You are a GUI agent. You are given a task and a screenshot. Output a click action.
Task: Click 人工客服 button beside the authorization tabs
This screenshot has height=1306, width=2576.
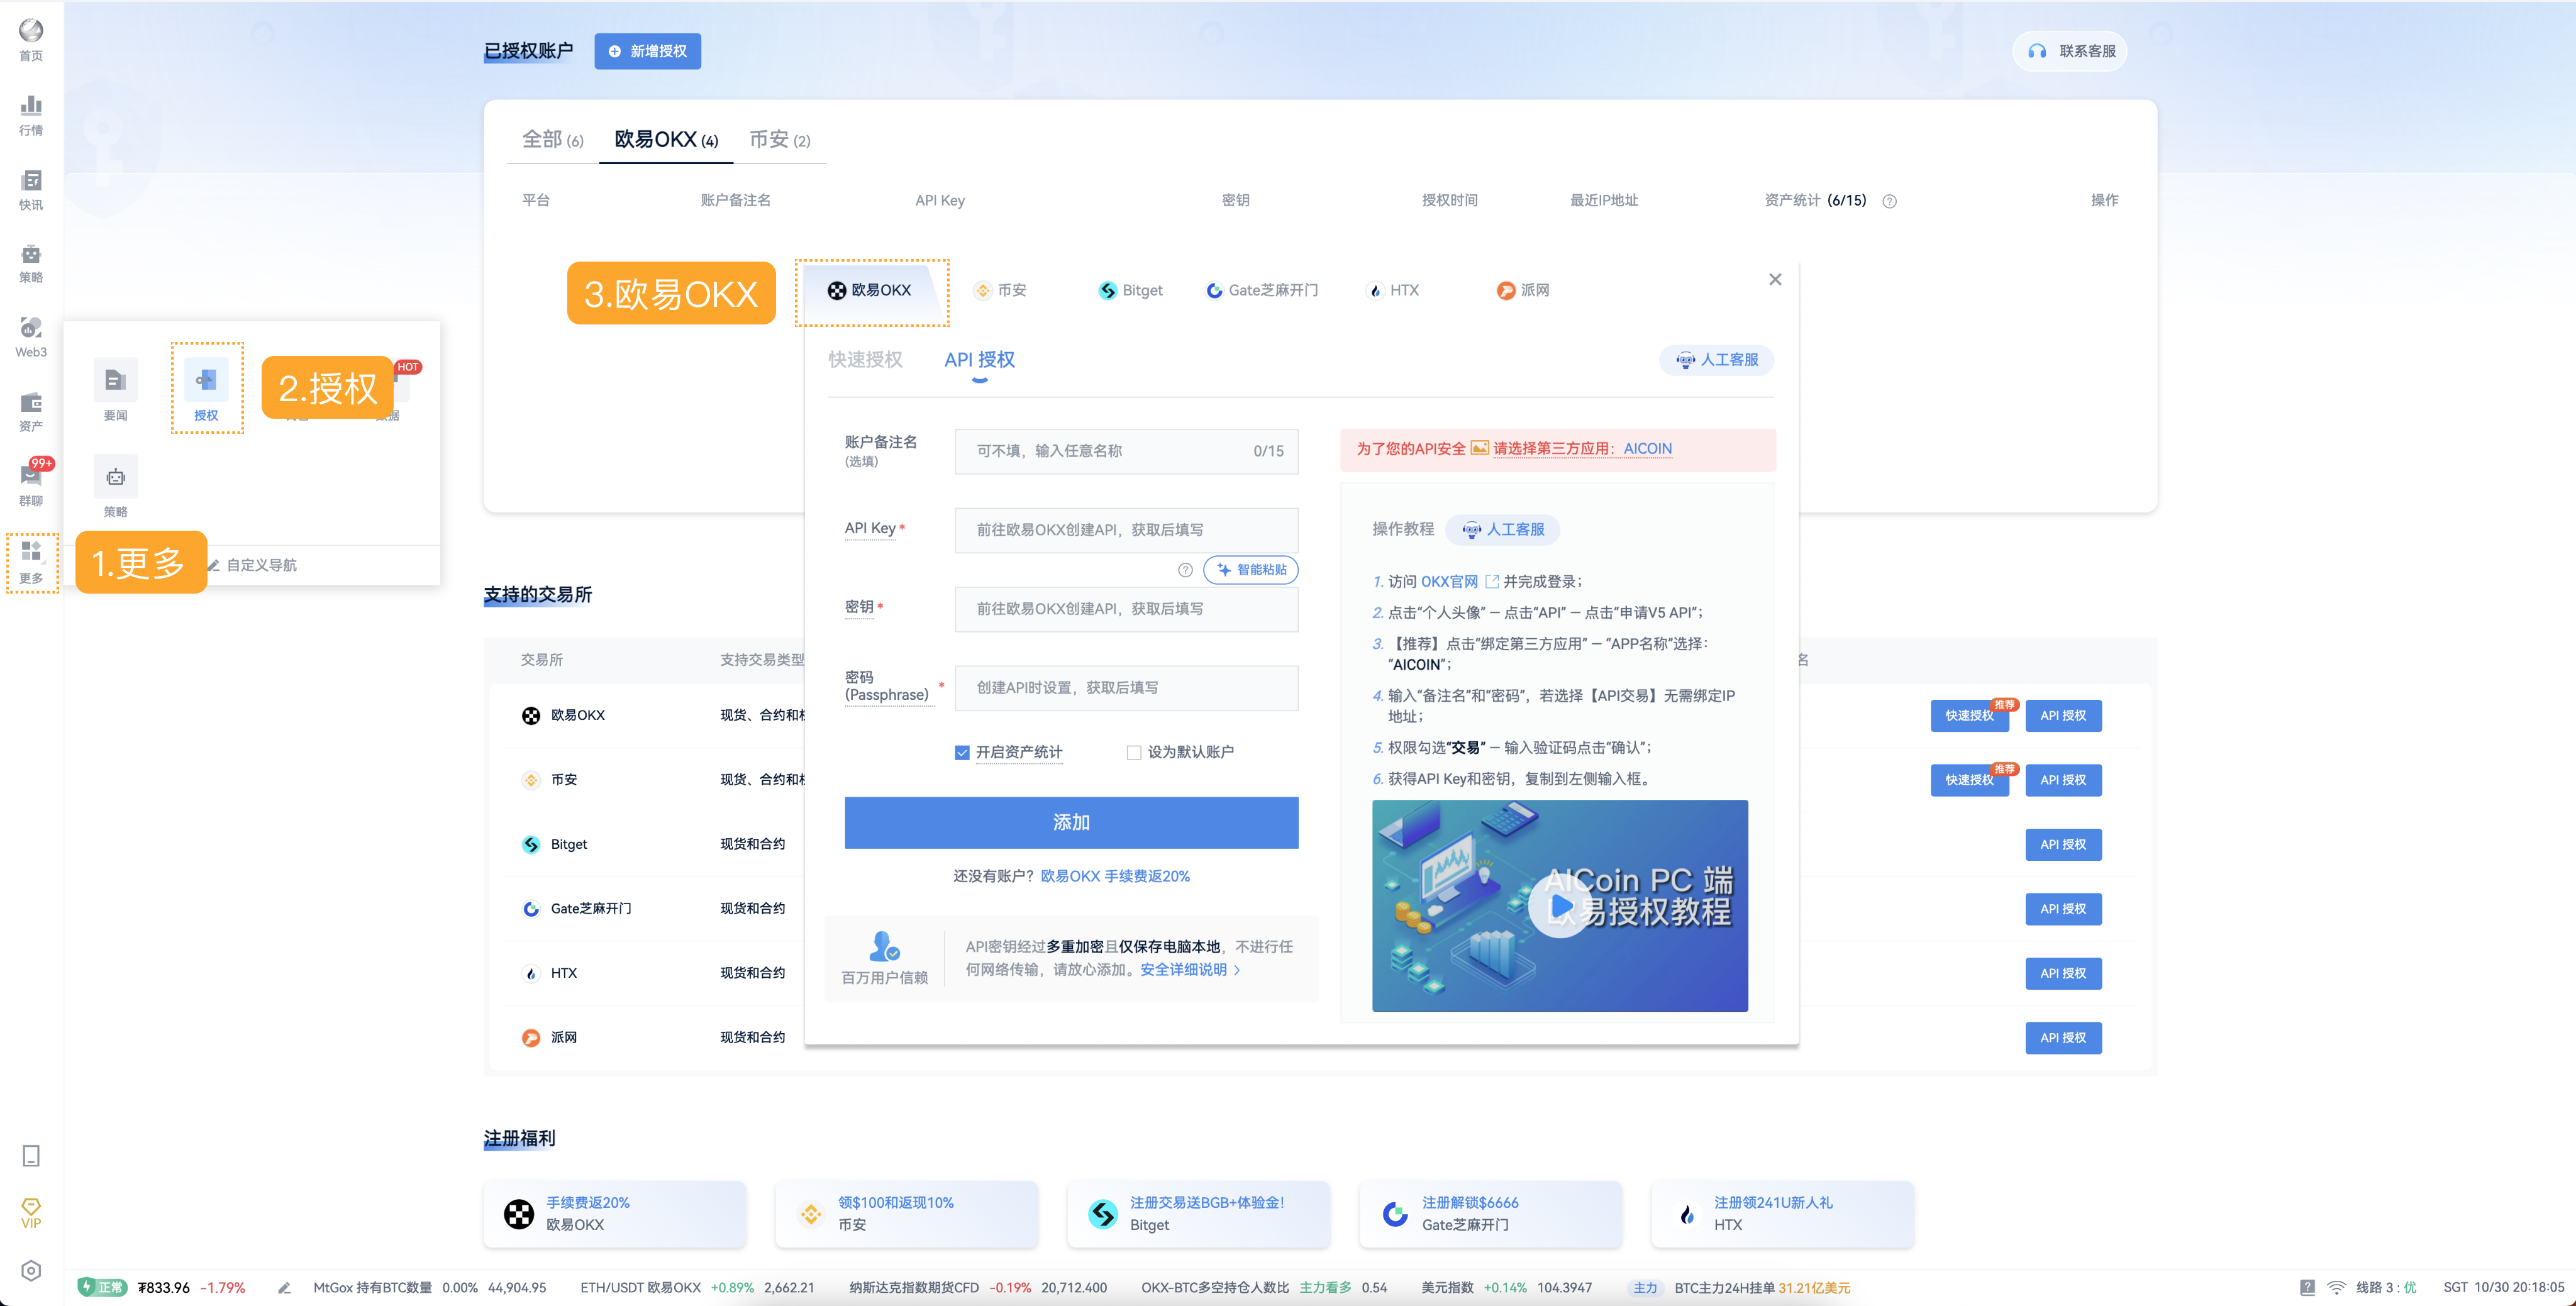pos(1717,360)
